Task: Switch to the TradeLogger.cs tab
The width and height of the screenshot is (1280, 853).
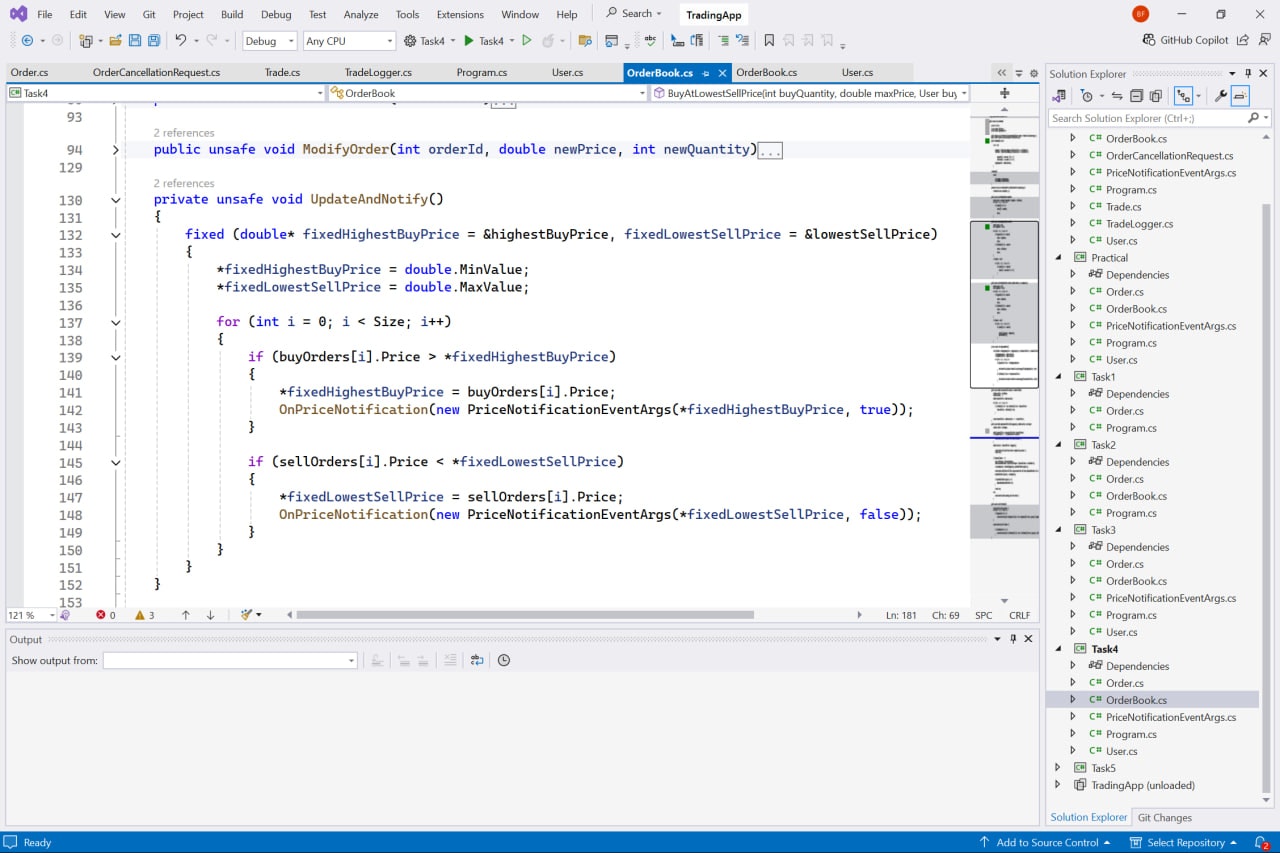Action: coord(378,72)
